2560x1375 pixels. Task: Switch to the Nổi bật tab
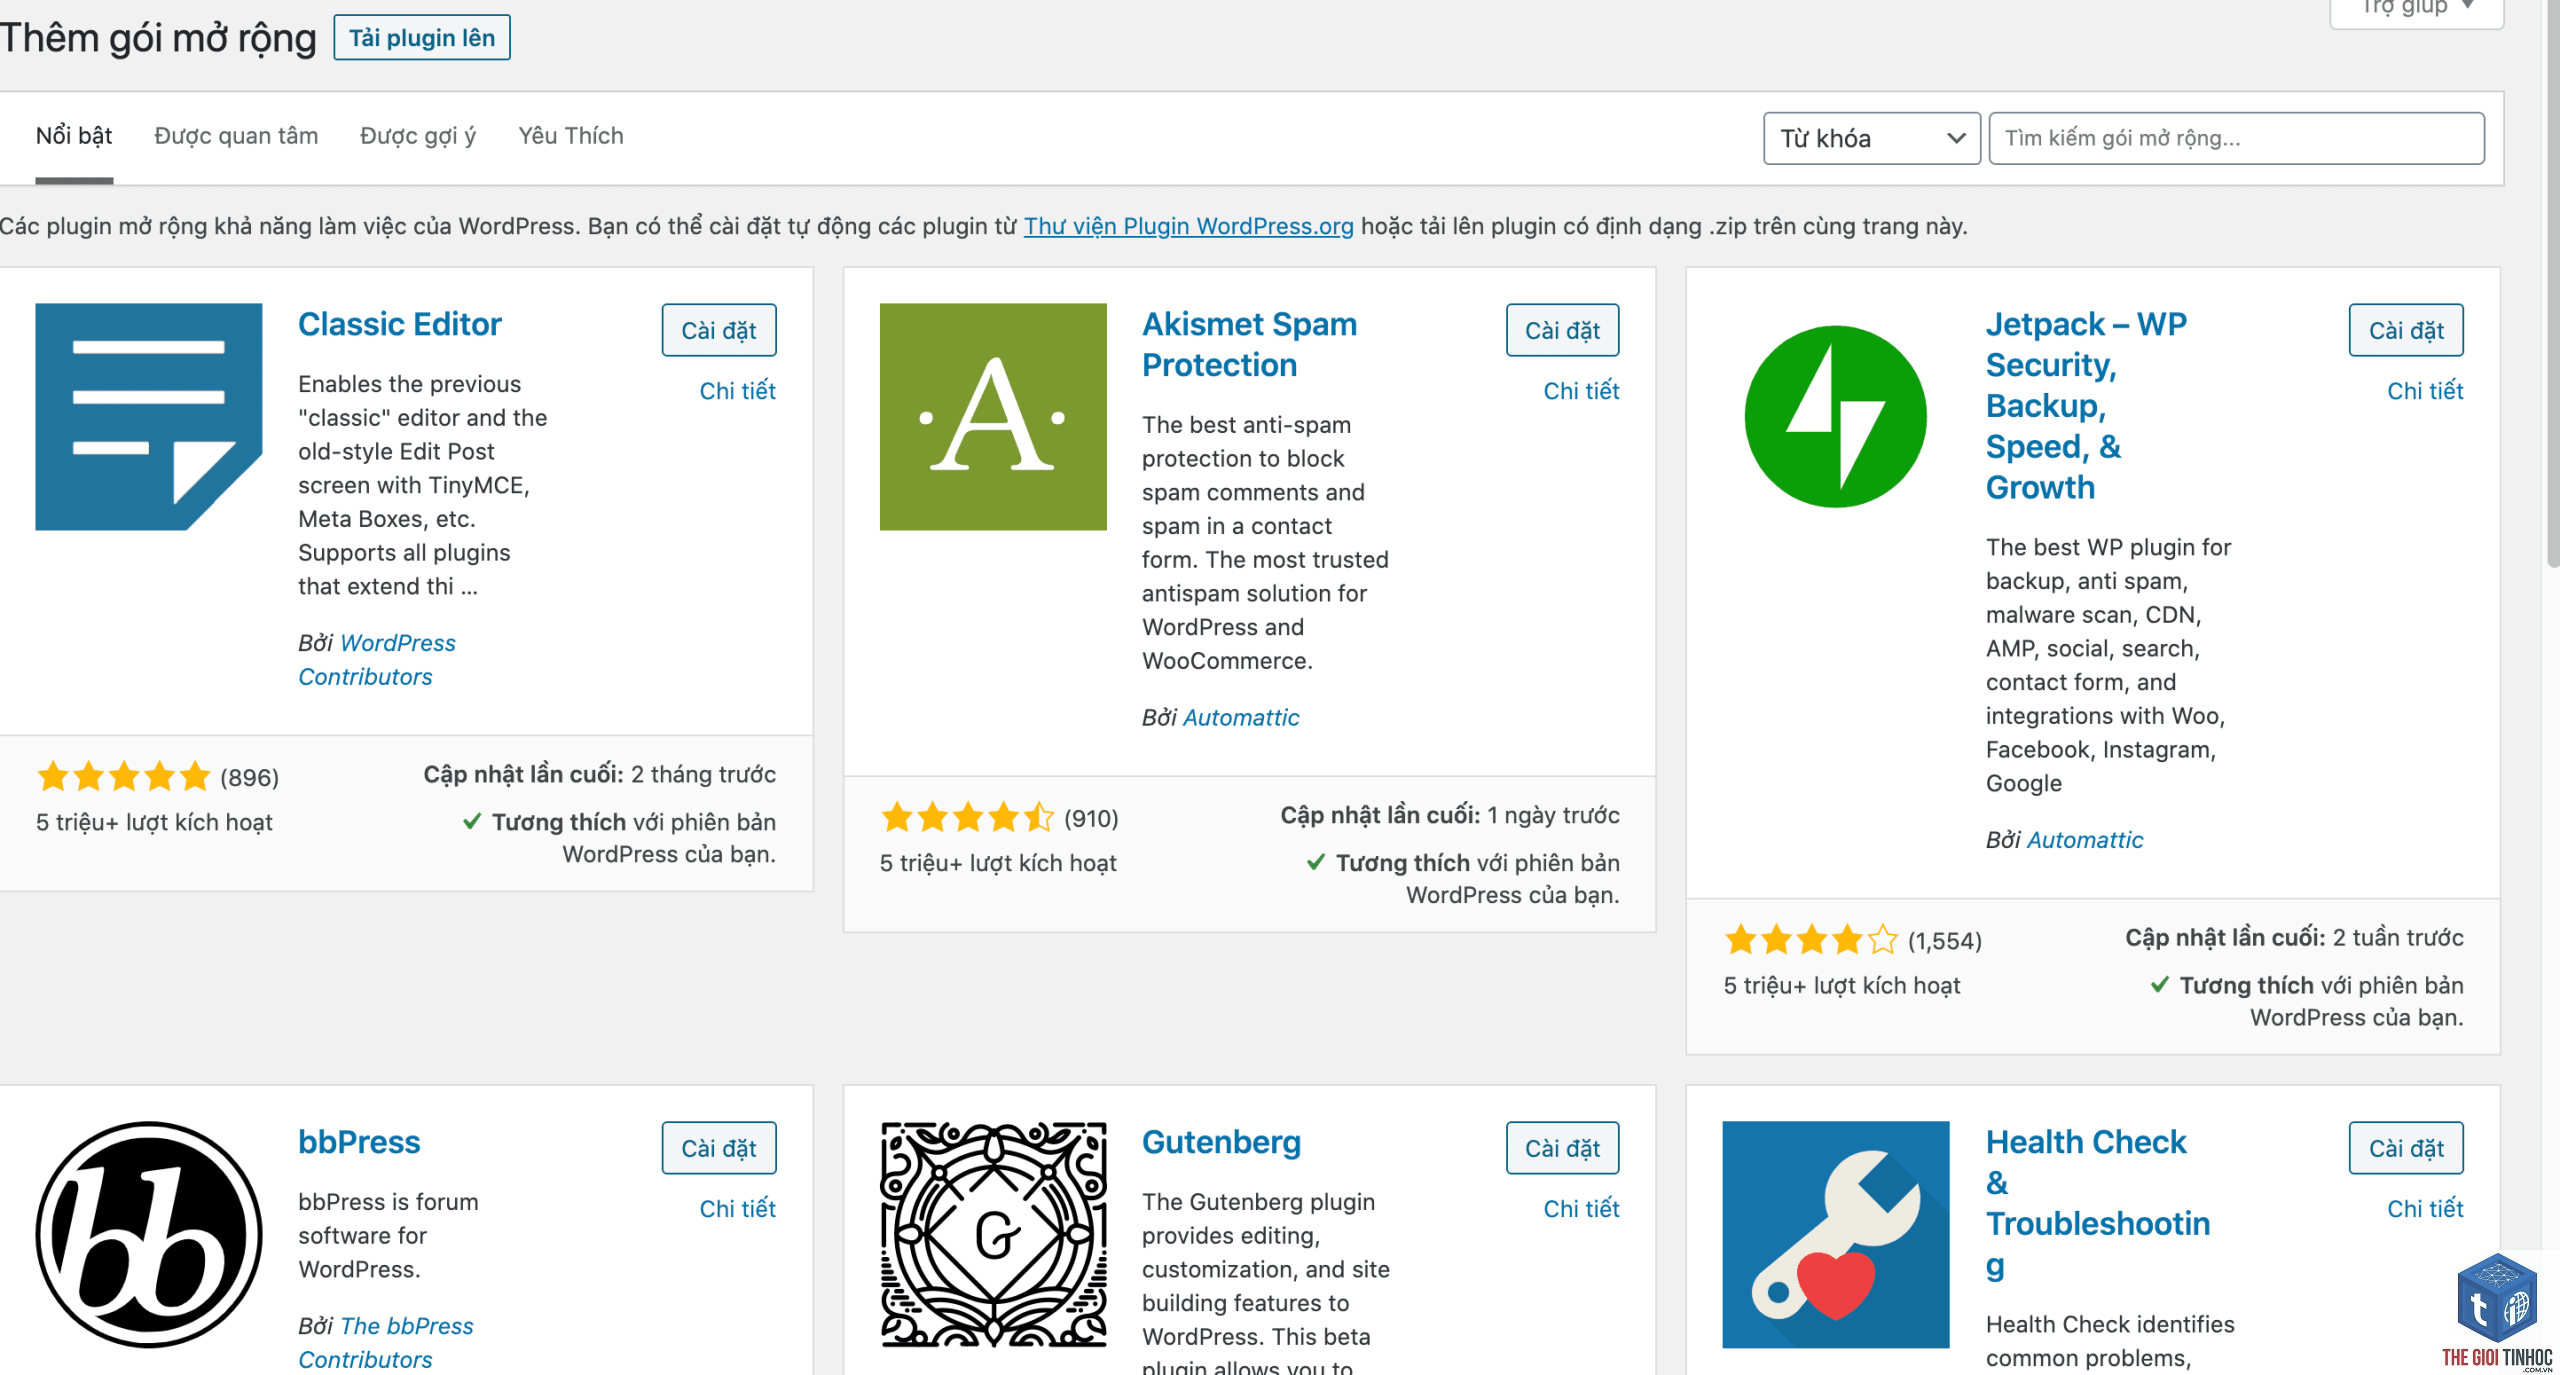pyautogui.click(x=74, y=136)
